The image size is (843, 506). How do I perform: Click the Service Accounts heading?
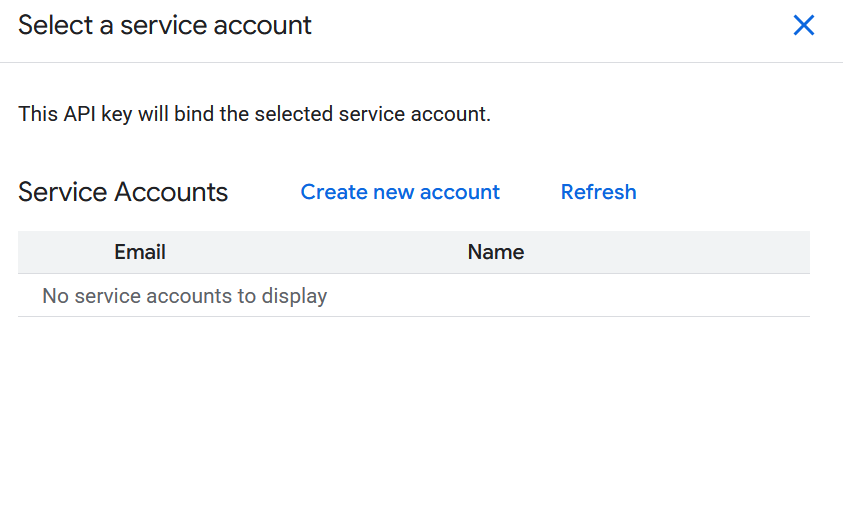(x=123, y=192)
